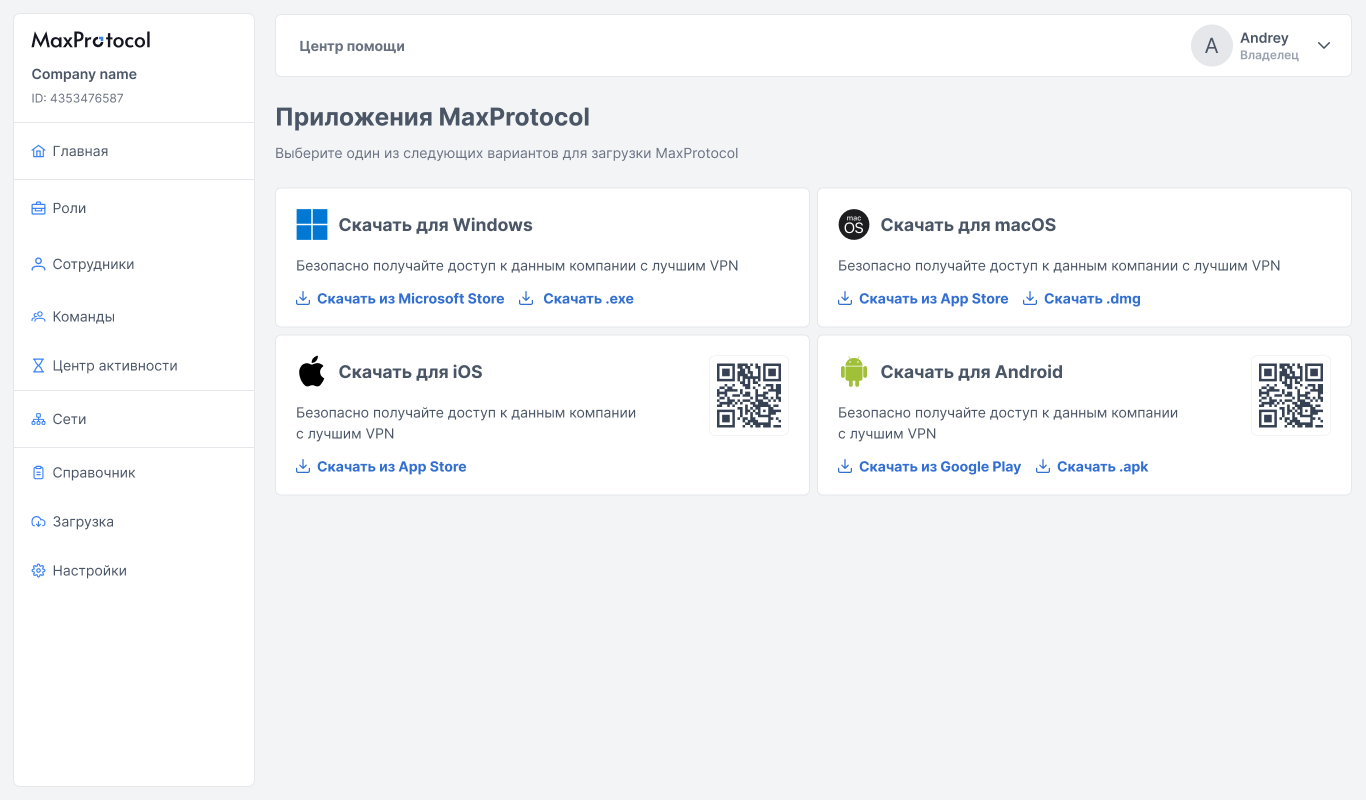This screenshot has width=1366, height=800.
Task: Click the Скачать .exe link
Action: tap(588, 298)
